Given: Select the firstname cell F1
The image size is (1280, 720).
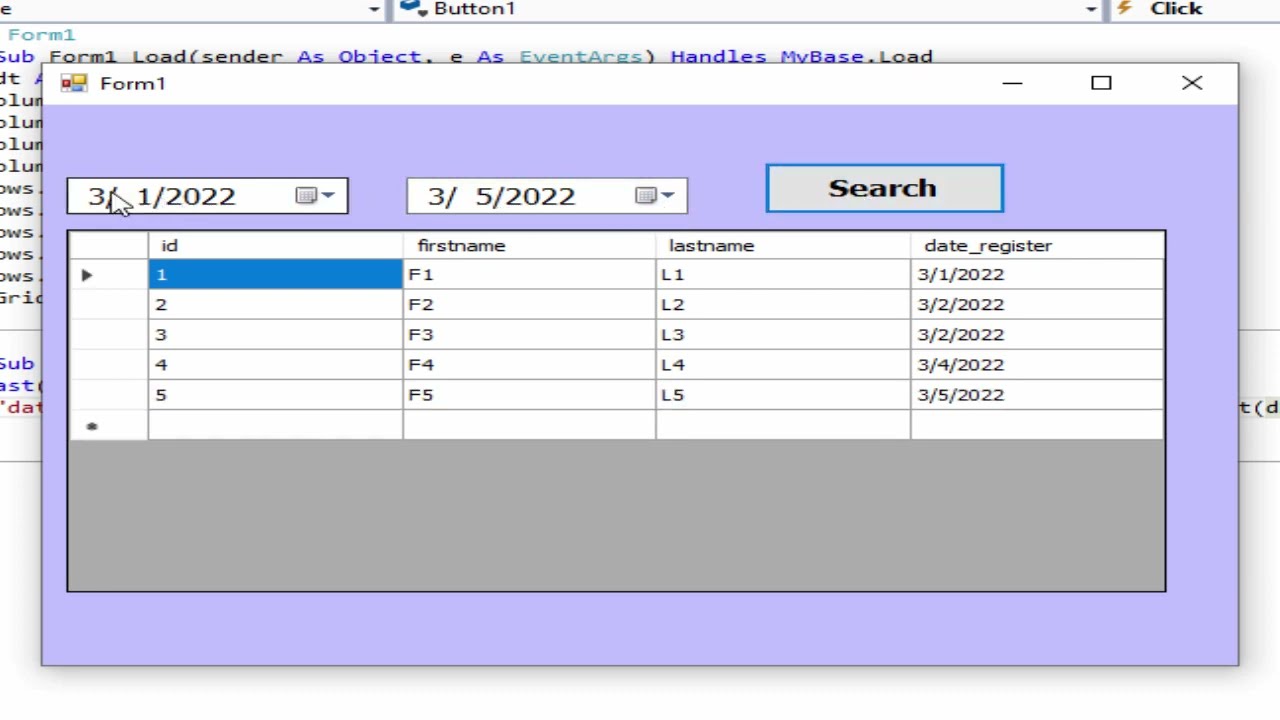Looking at the screenshot, I should point(529,275).
